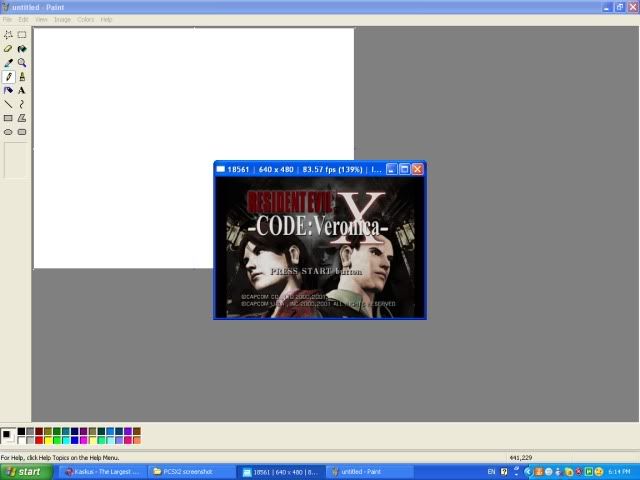Image resolution: width=640 pixels, height=480 pixels.
Task: Click the green square tray icon
Action: tap(589, 472)
